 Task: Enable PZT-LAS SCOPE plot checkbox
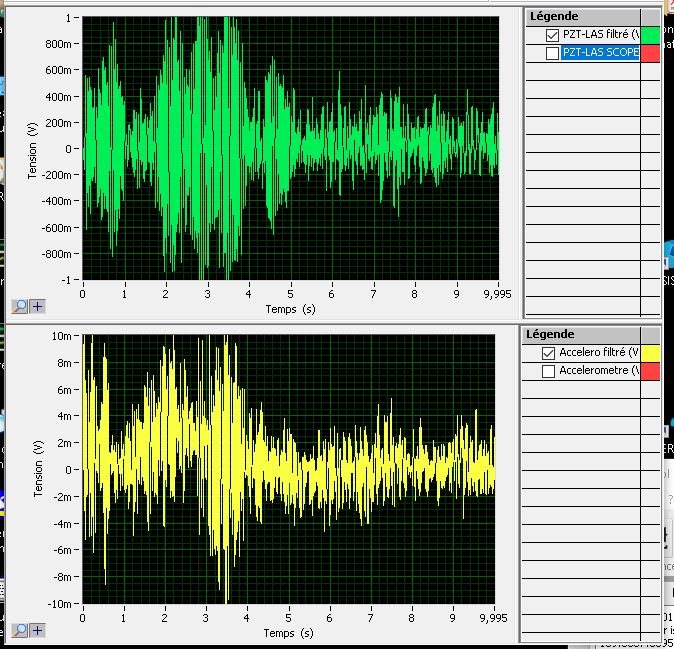(553, 53)
